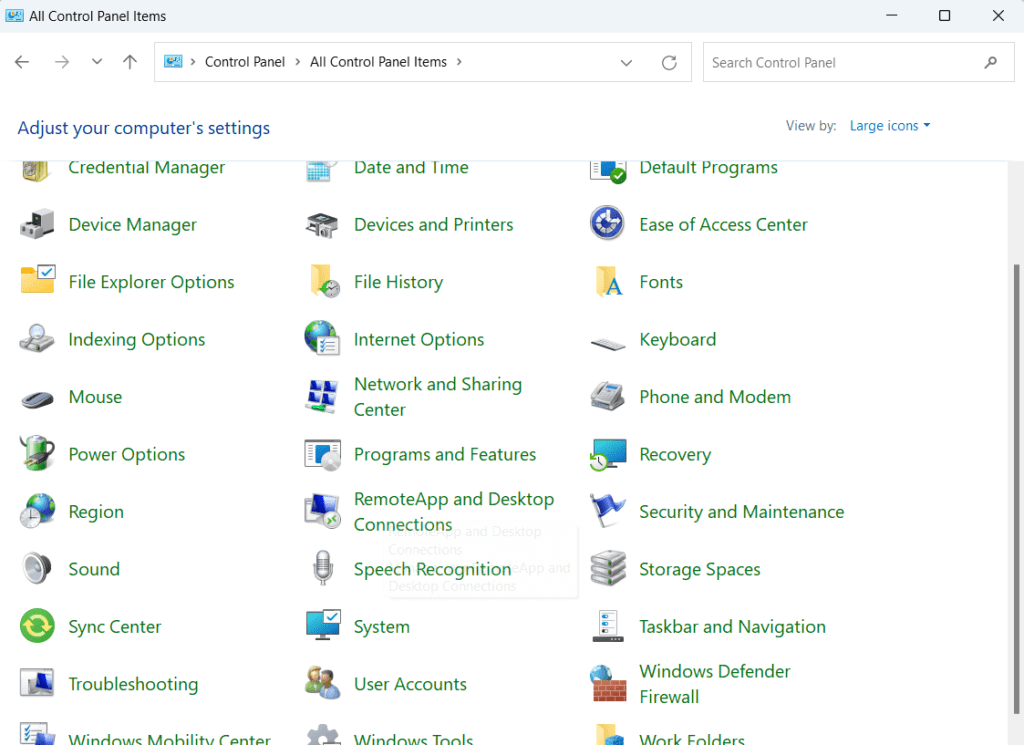Open the Device Manager text link
1024x745 pixels.
click(133, 225)
